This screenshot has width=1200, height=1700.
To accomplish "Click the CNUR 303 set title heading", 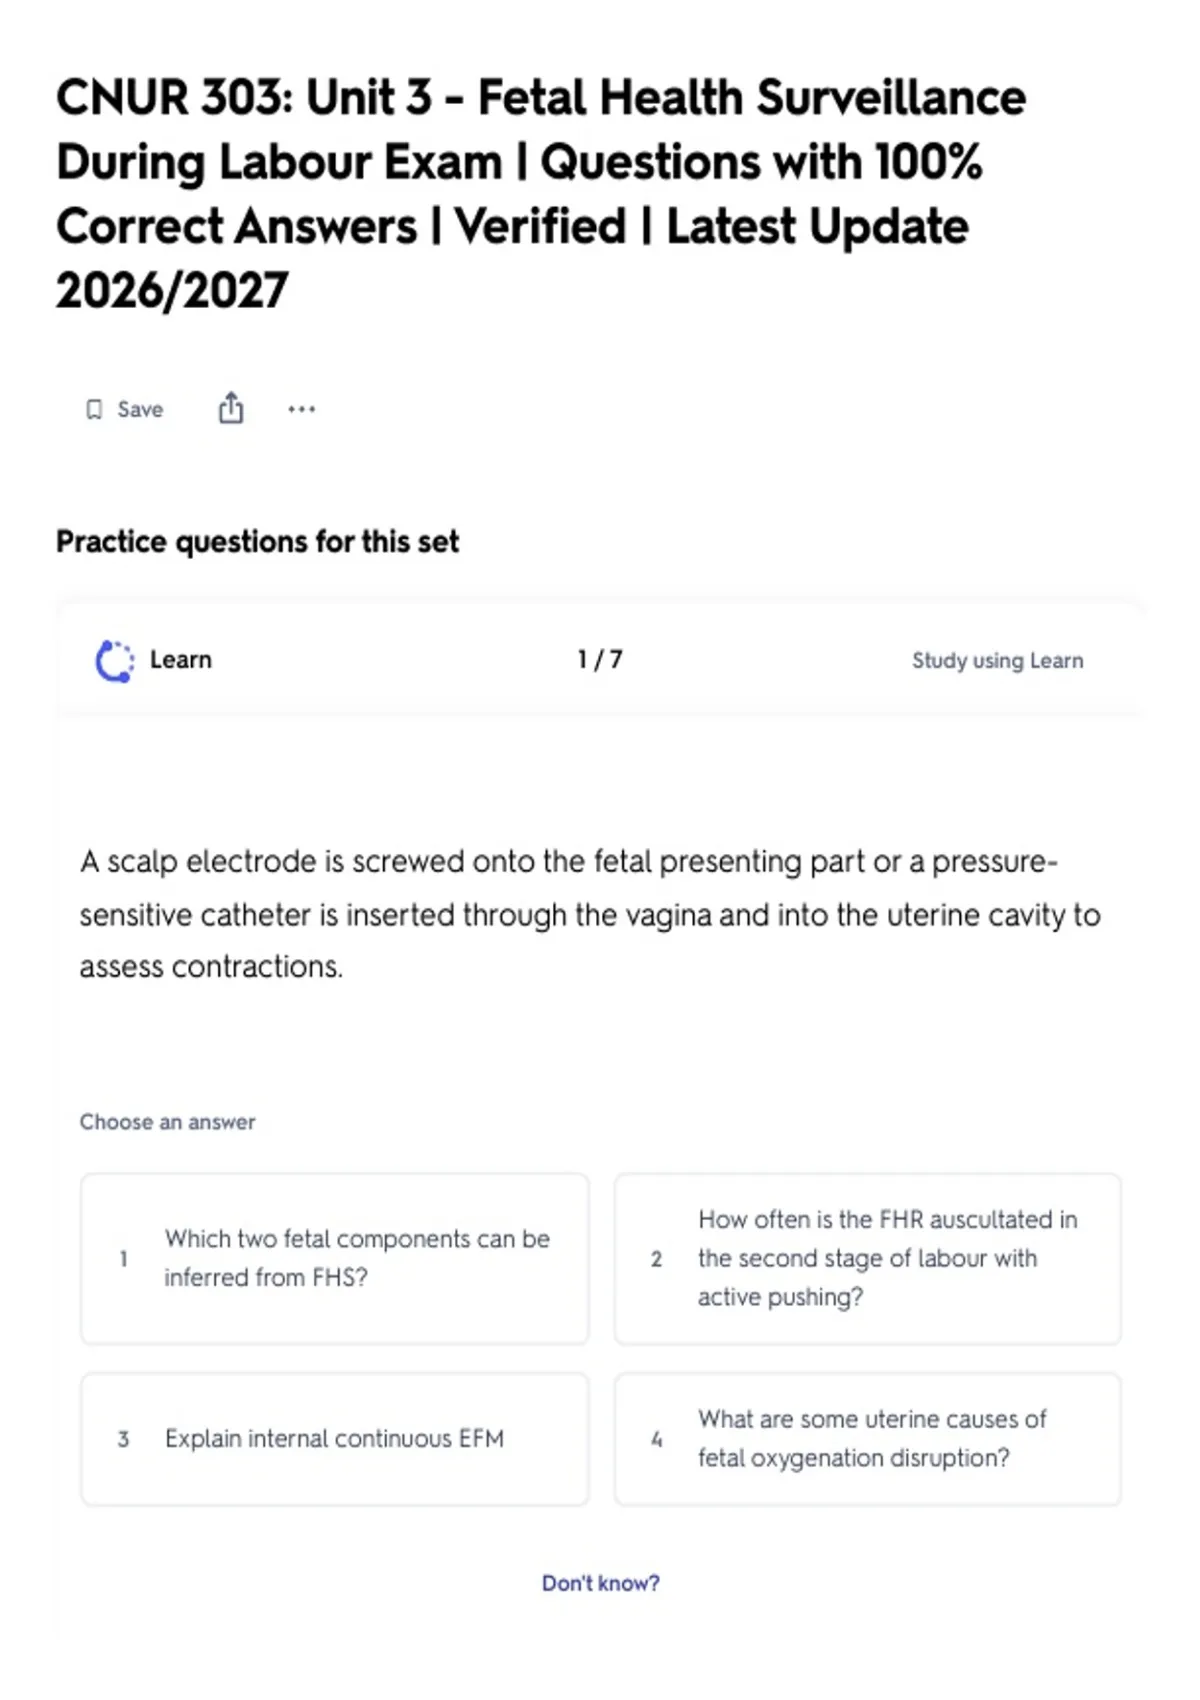I will 541,194.
